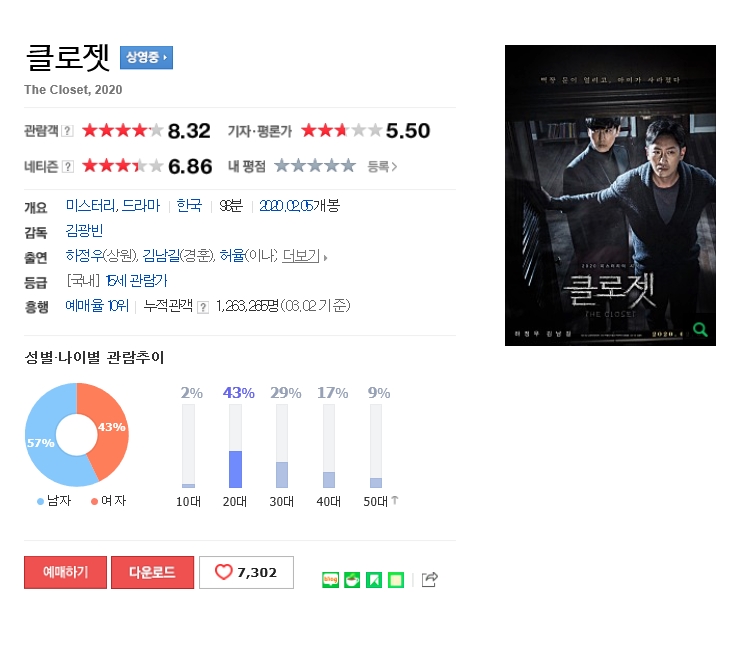Expand cast list with 더보기
Image resolution: width=733 pixels, height=649 pixels.
click(301, 256)
